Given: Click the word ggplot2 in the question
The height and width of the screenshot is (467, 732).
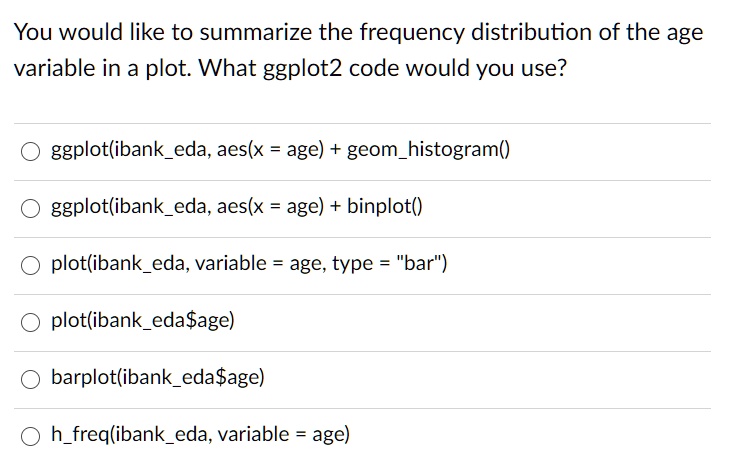Looking at the screenshot, I should tap(303, 69).
